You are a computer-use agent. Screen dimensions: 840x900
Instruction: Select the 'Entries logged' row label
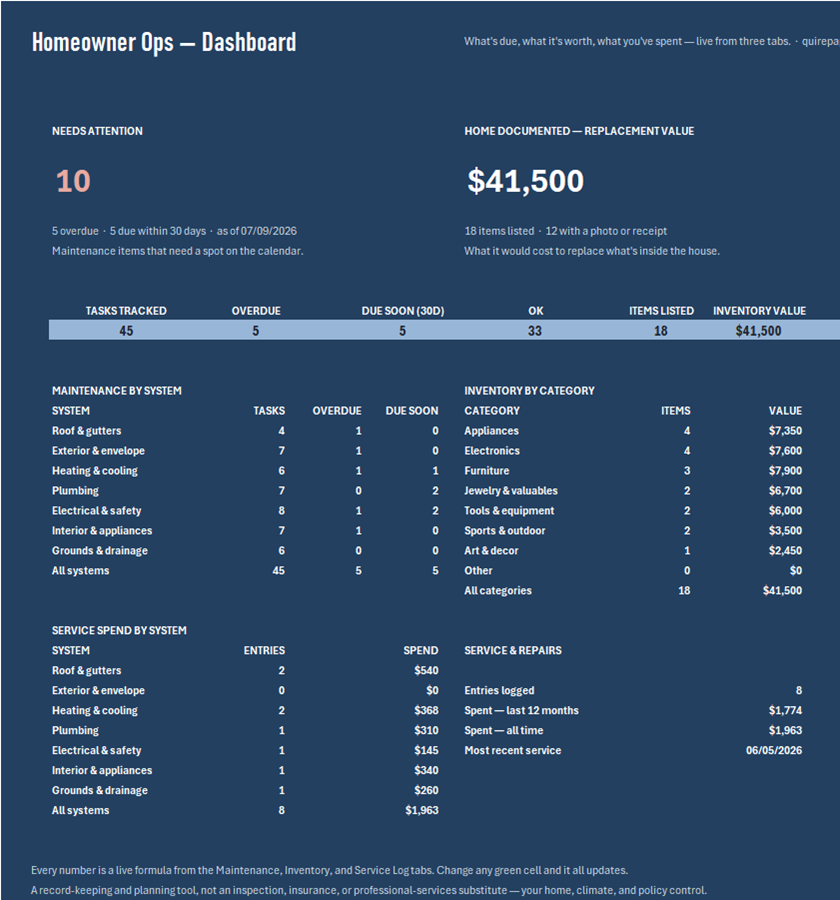pyautogui.click(x=499, y=690)
